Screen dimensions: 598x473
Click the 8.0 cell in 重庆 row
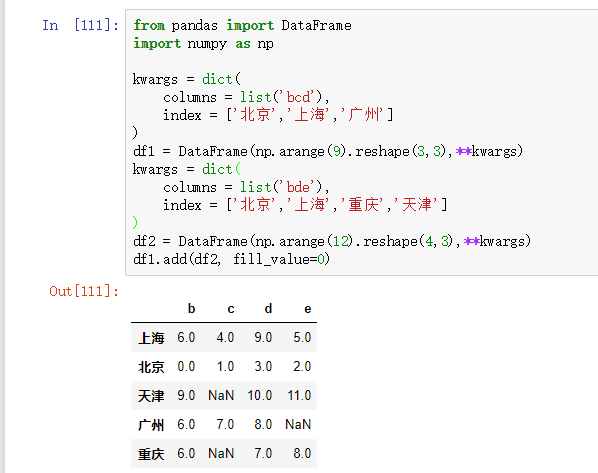point(302,454)
